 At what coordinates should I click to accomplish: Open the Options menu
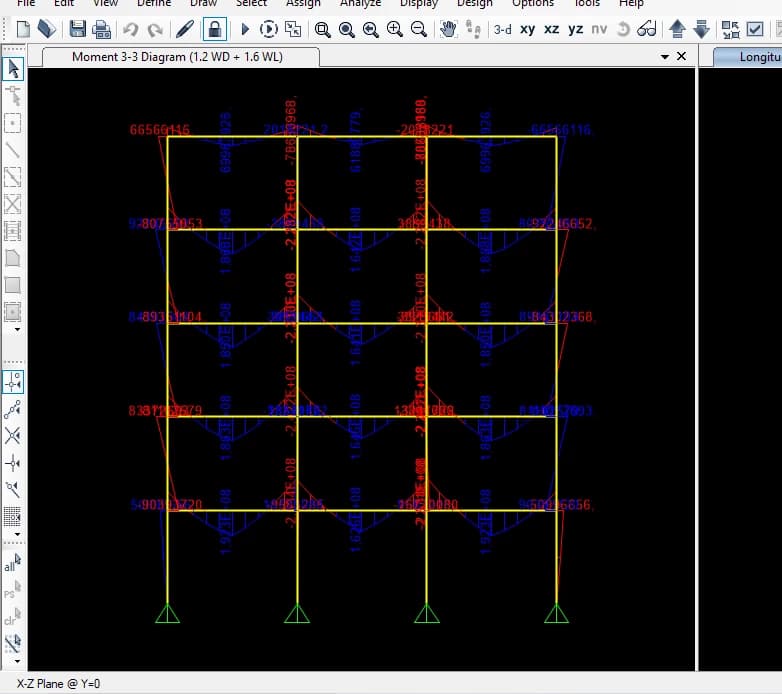coord(533,3)
